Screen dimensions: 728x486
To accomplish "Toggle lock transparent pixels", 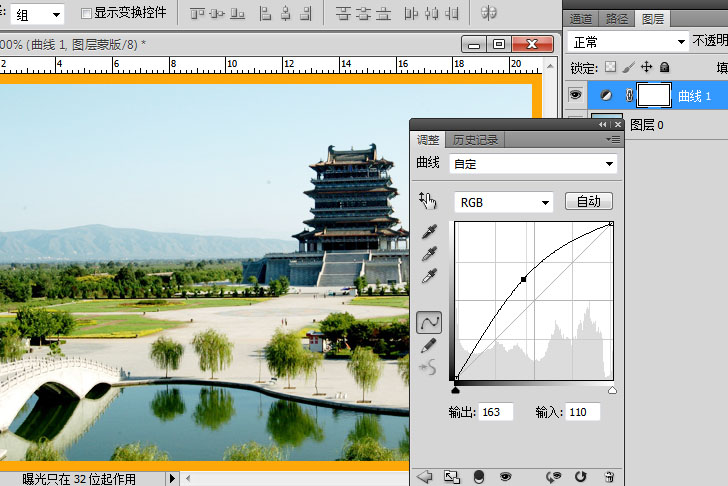I will (x=611, y=67).
